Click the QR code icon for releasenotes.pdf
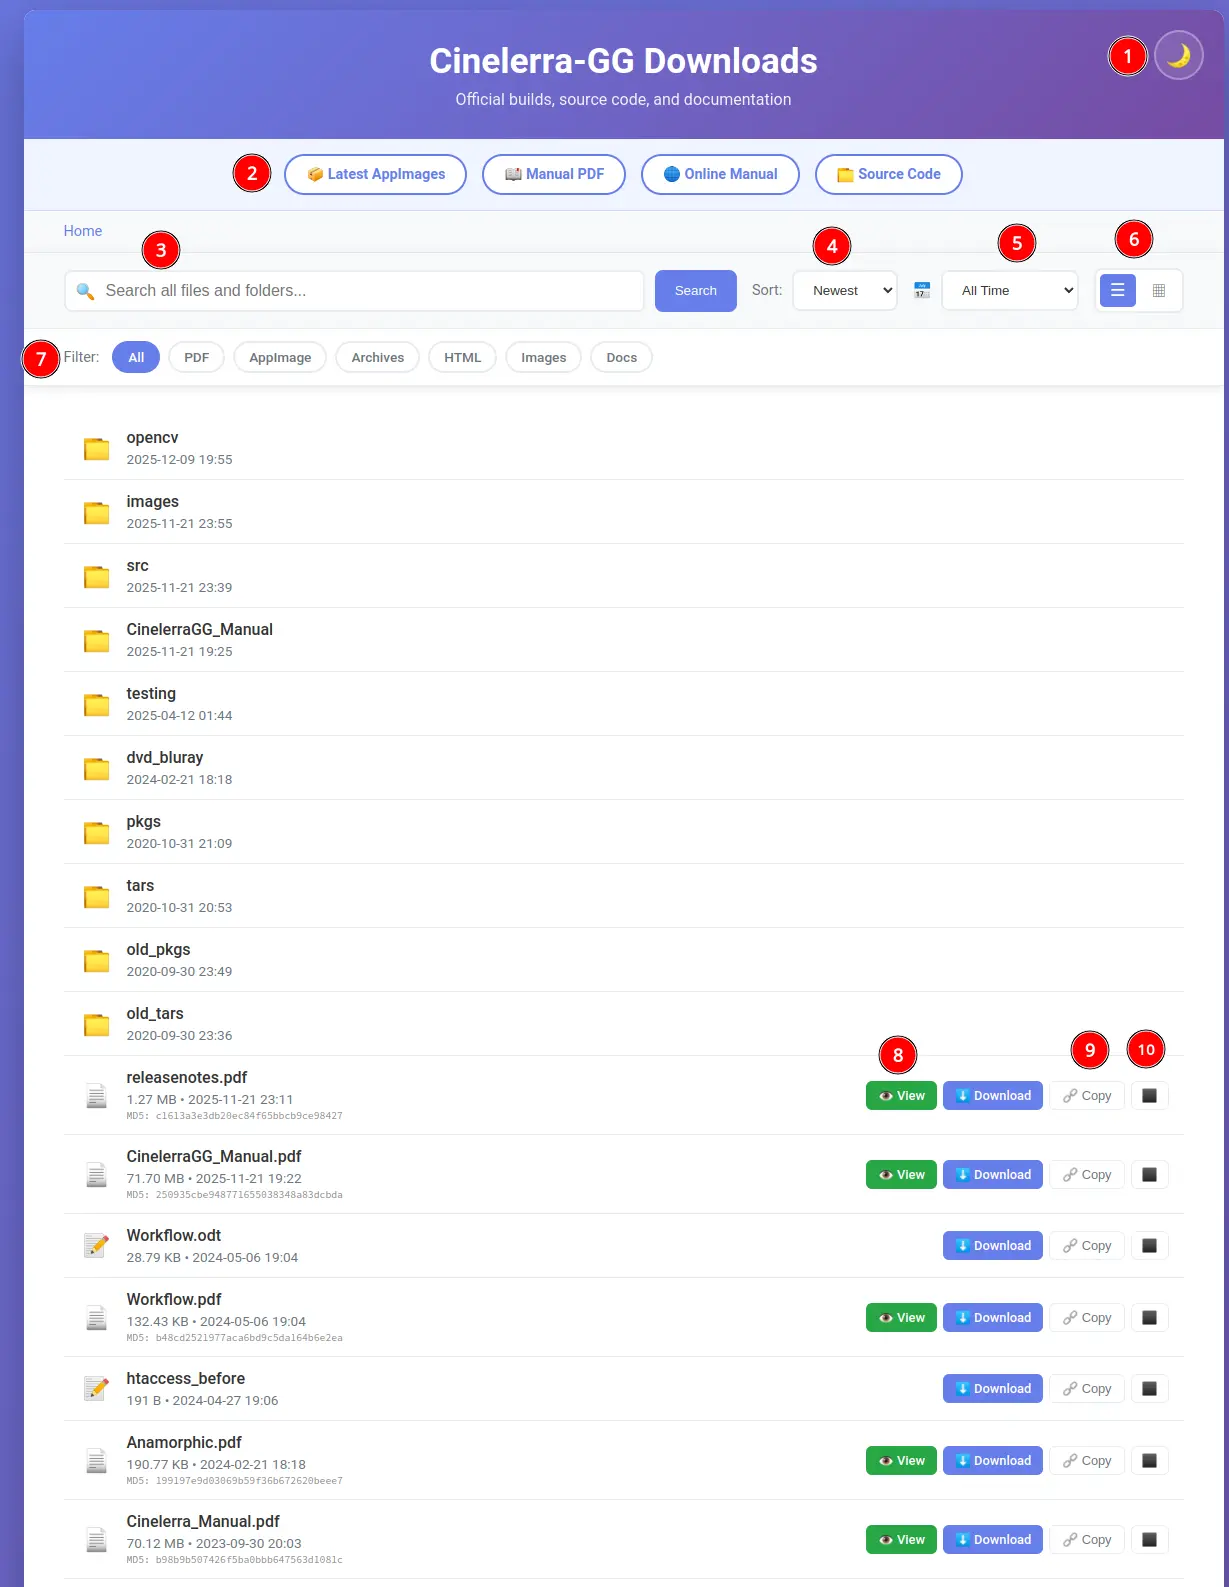Image resolution: width=1229 pixels, height=1587 pixels. pos(1149,1095)
